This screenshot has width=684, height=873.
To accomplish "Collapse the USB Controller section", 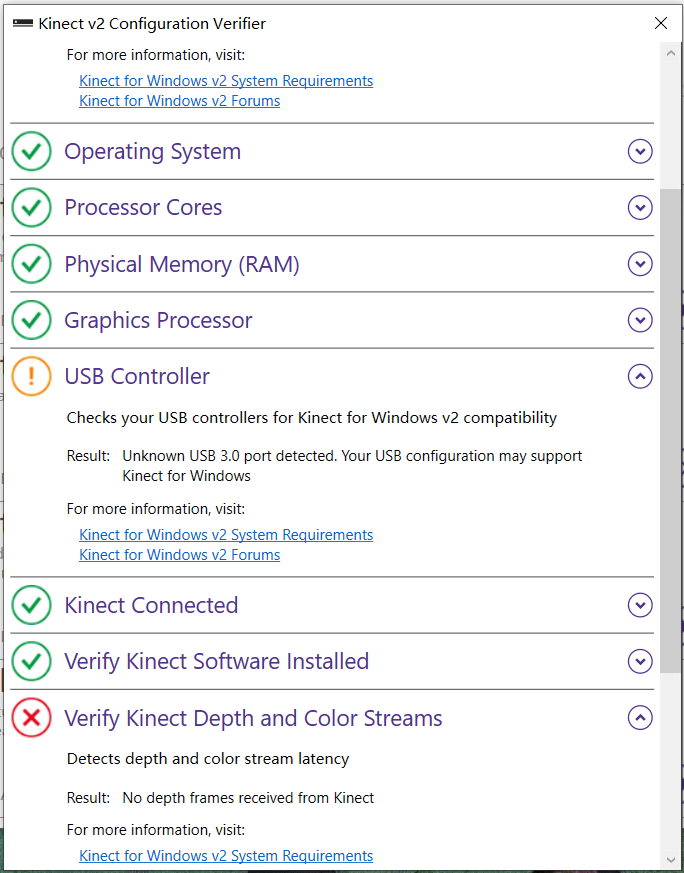I will (640, 376).
